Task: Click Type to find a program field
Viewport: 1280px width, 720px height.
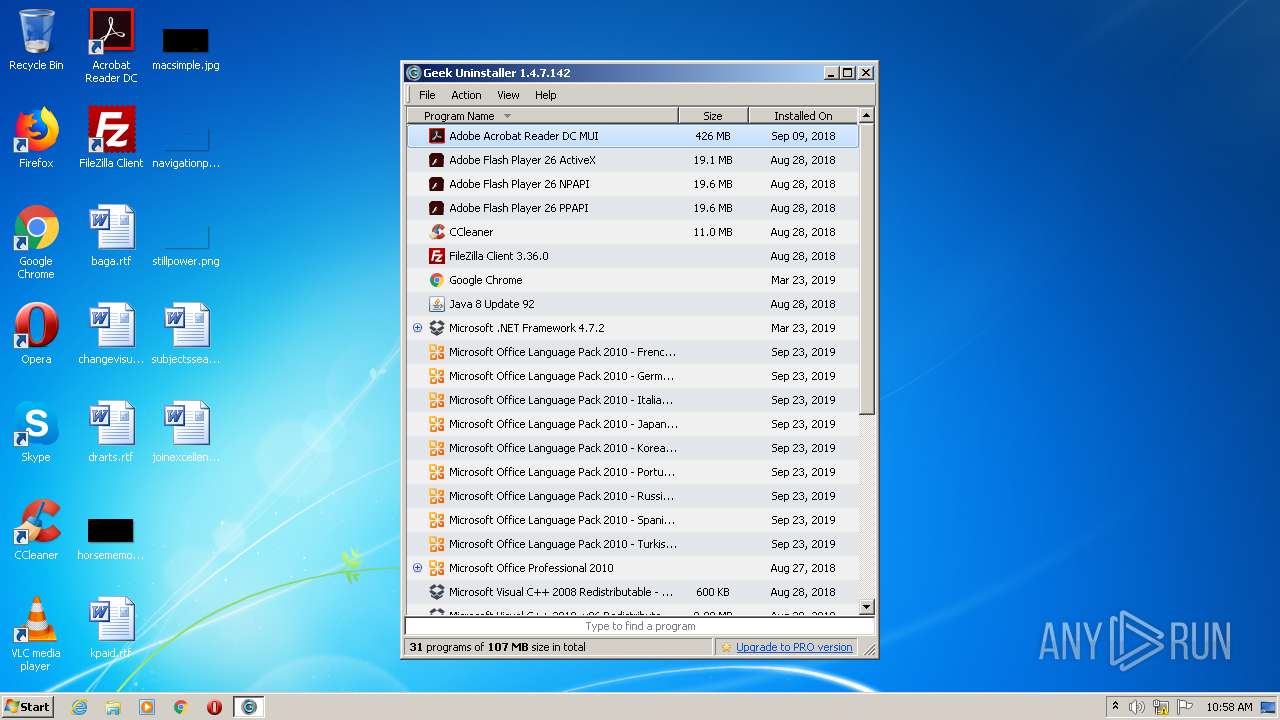Action: (x=640, y=626)
